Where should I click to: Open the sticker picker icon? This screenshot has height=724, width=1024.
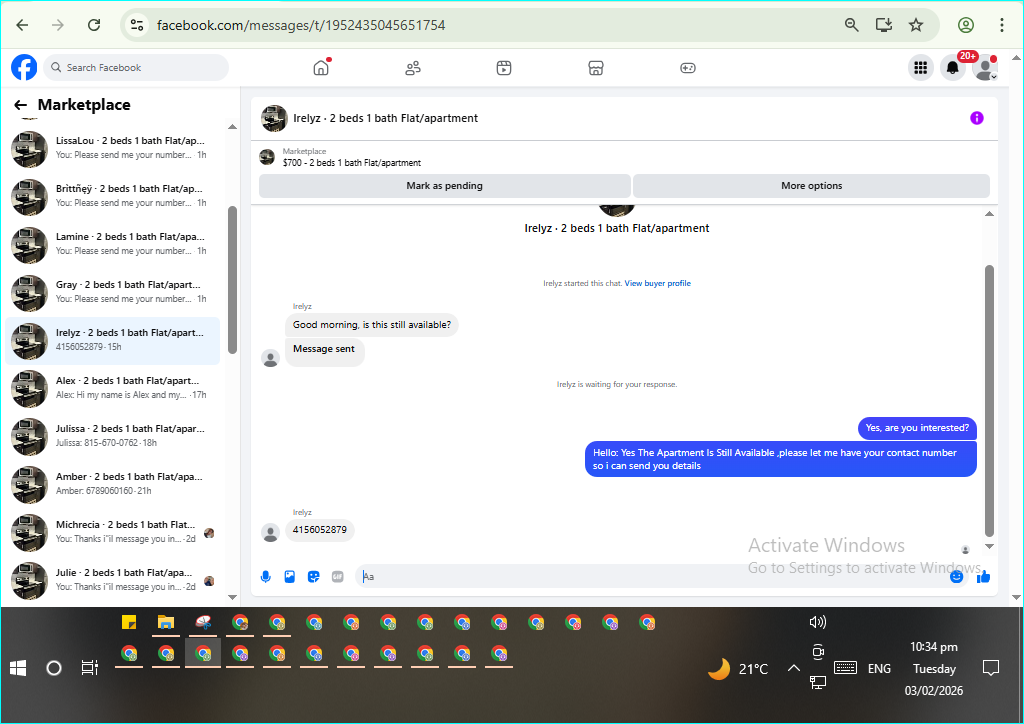pyautogui.click(x=313, y=576)
